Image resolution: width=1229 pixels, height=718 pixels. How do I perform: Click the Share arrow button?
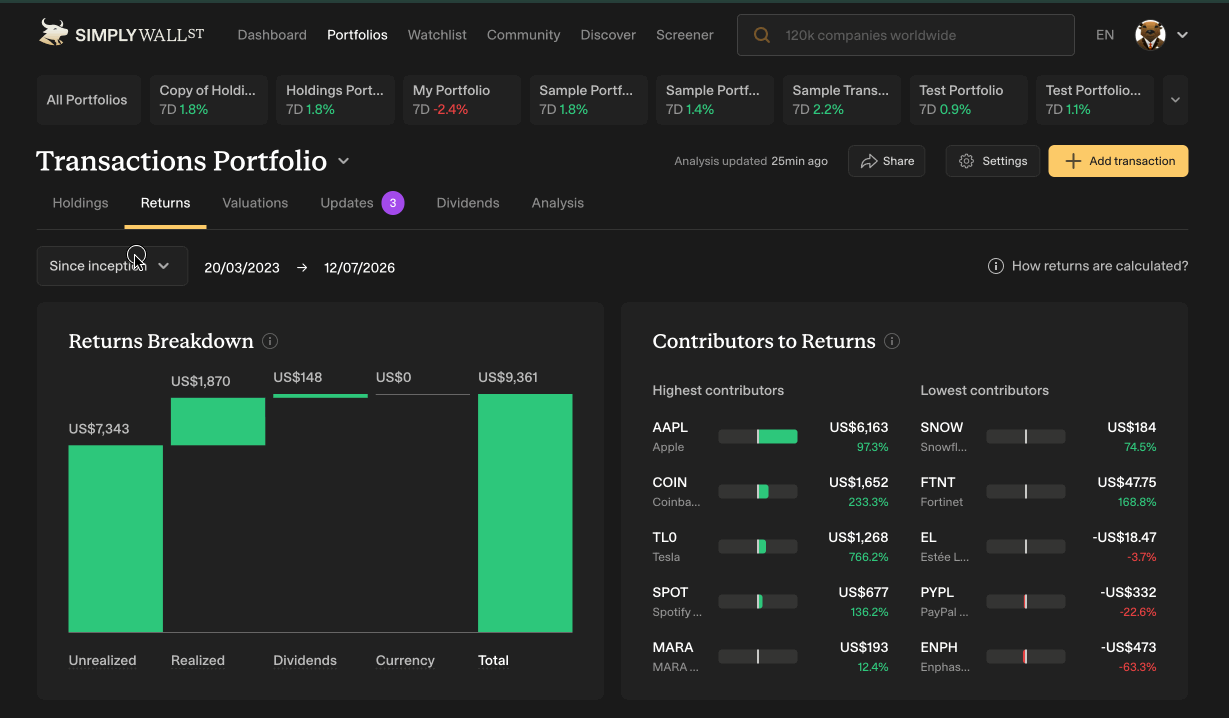pyautogui.click(x=887, y=161)
